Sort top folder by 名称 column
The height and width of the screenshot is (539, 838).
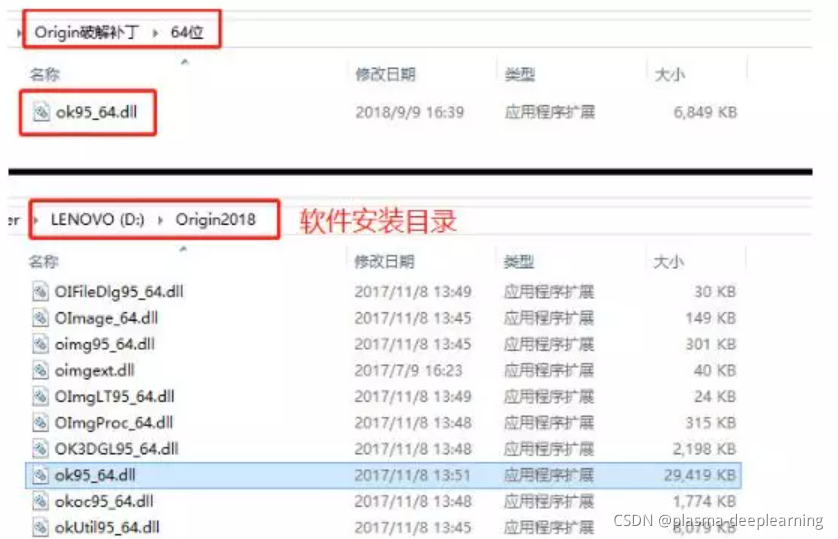pyautogui.click(x=45, y=74)
